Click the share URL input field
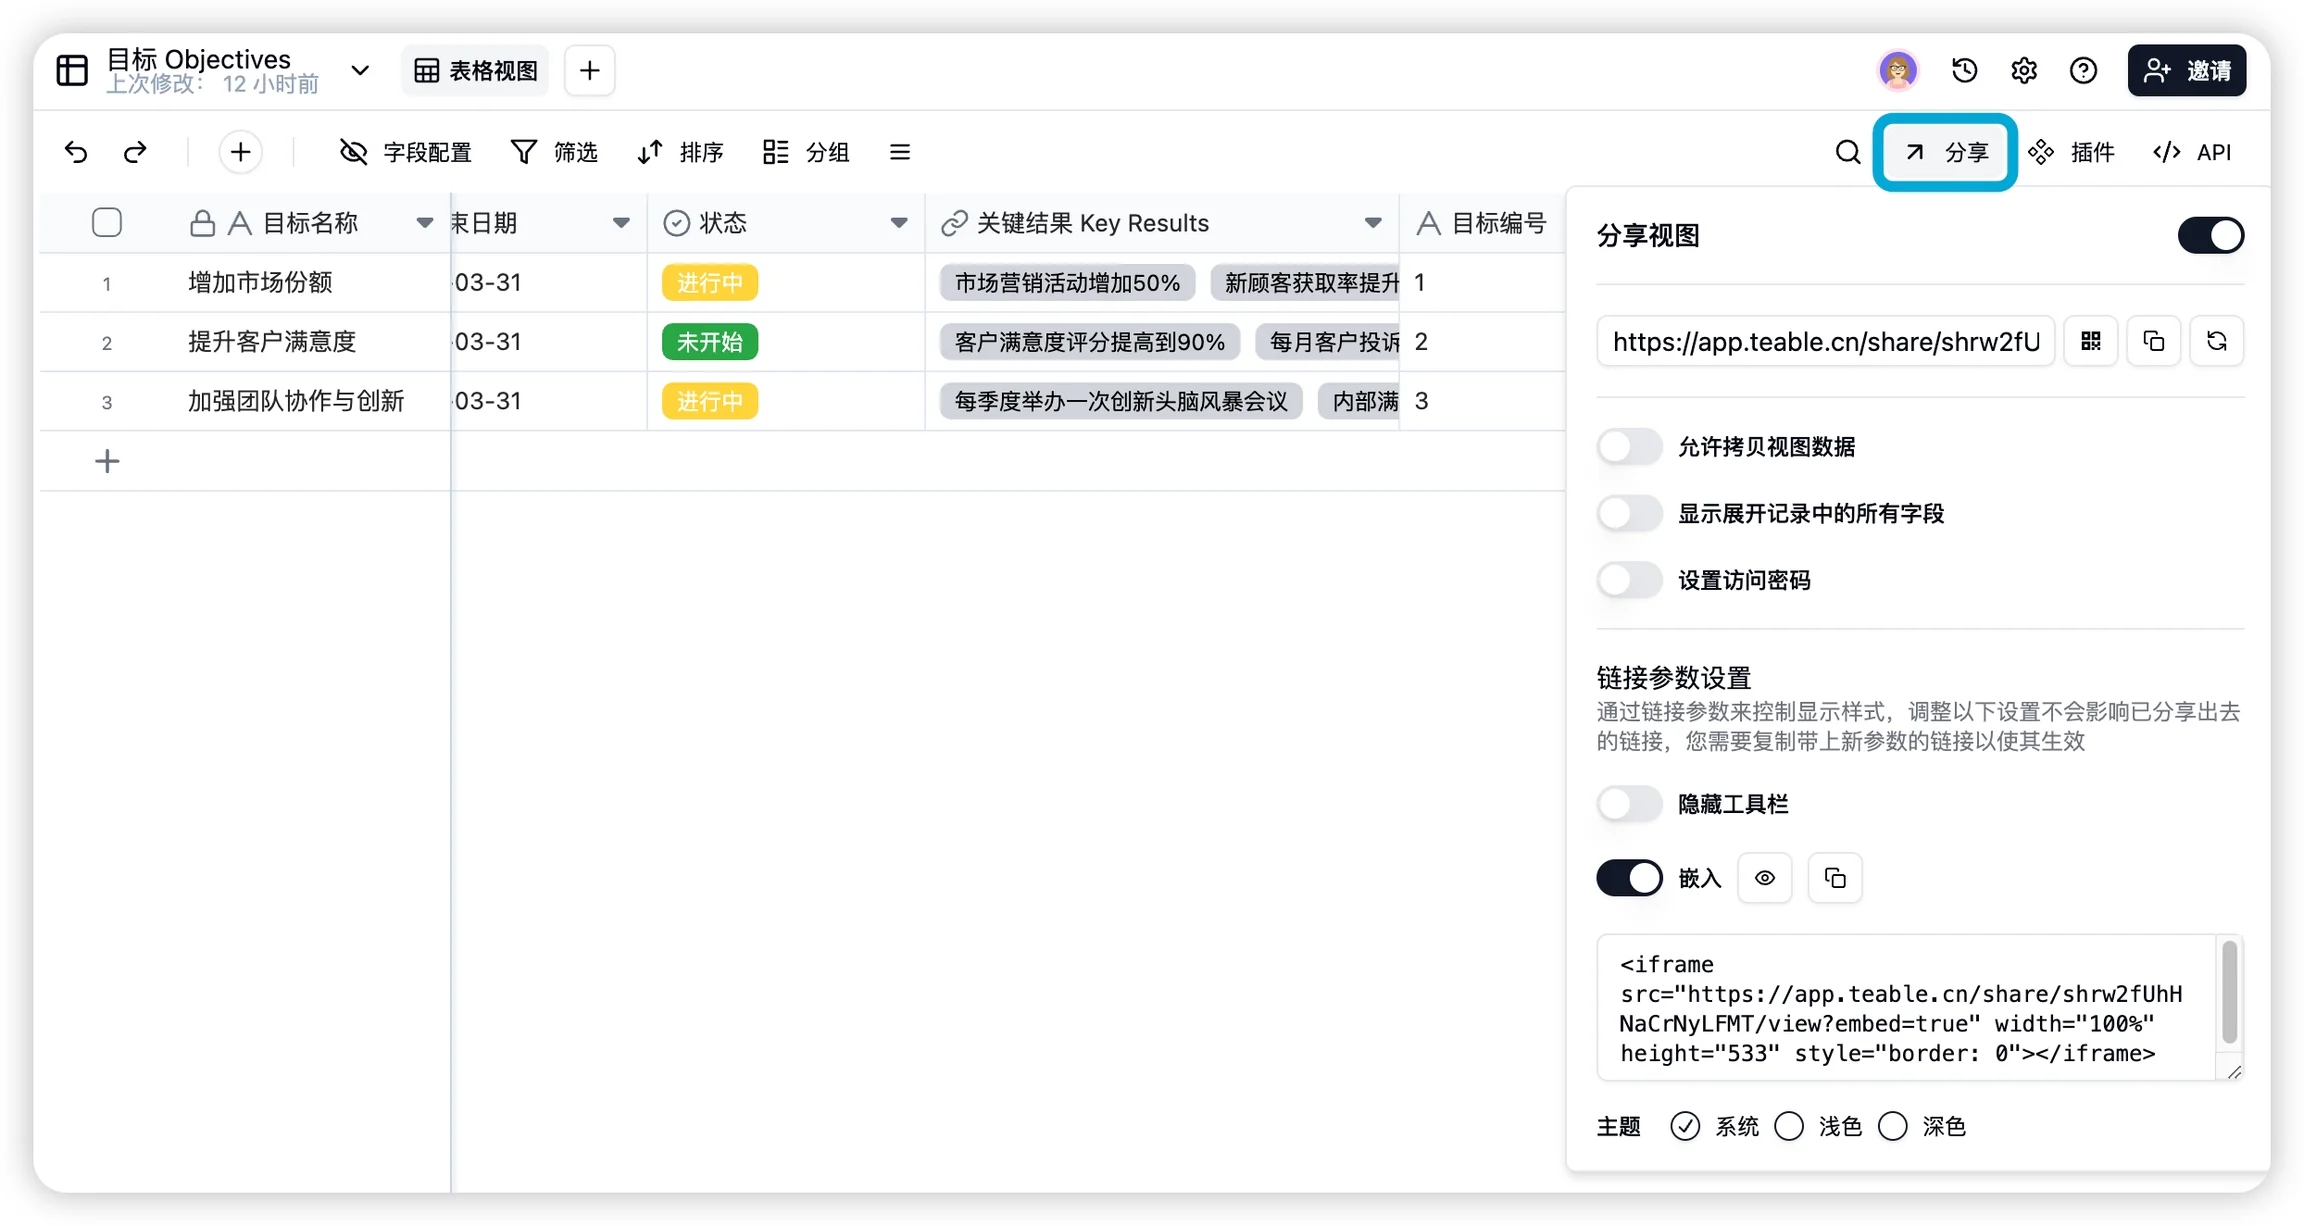2304x1226 pixels. point(1826,342)
